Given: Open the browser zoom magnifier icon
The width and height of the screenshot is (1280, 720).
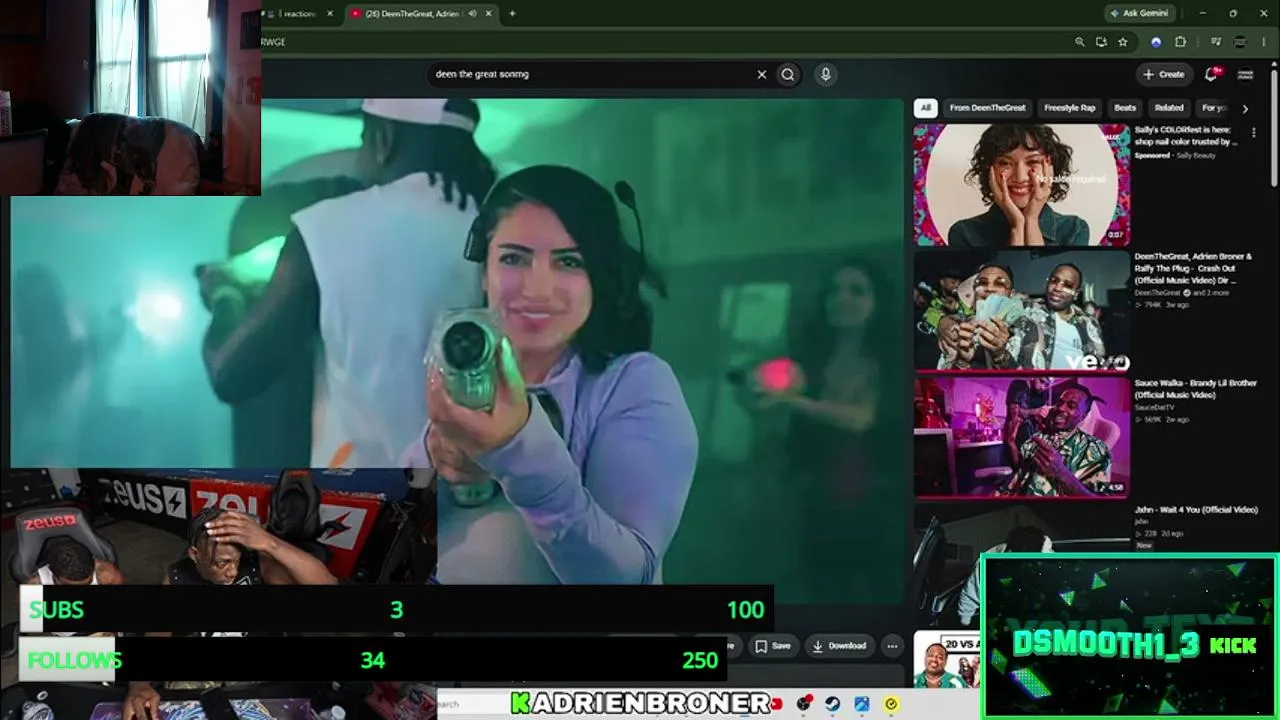Looking at the screenshot, I should pos(1079,42).
